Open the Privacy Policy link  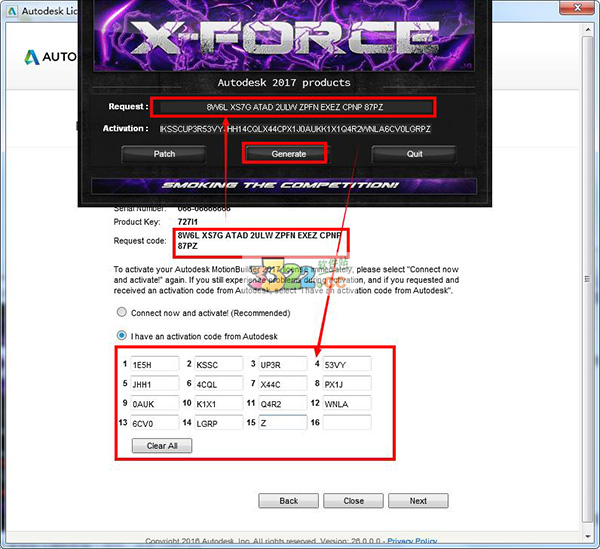tap(412, 541)
